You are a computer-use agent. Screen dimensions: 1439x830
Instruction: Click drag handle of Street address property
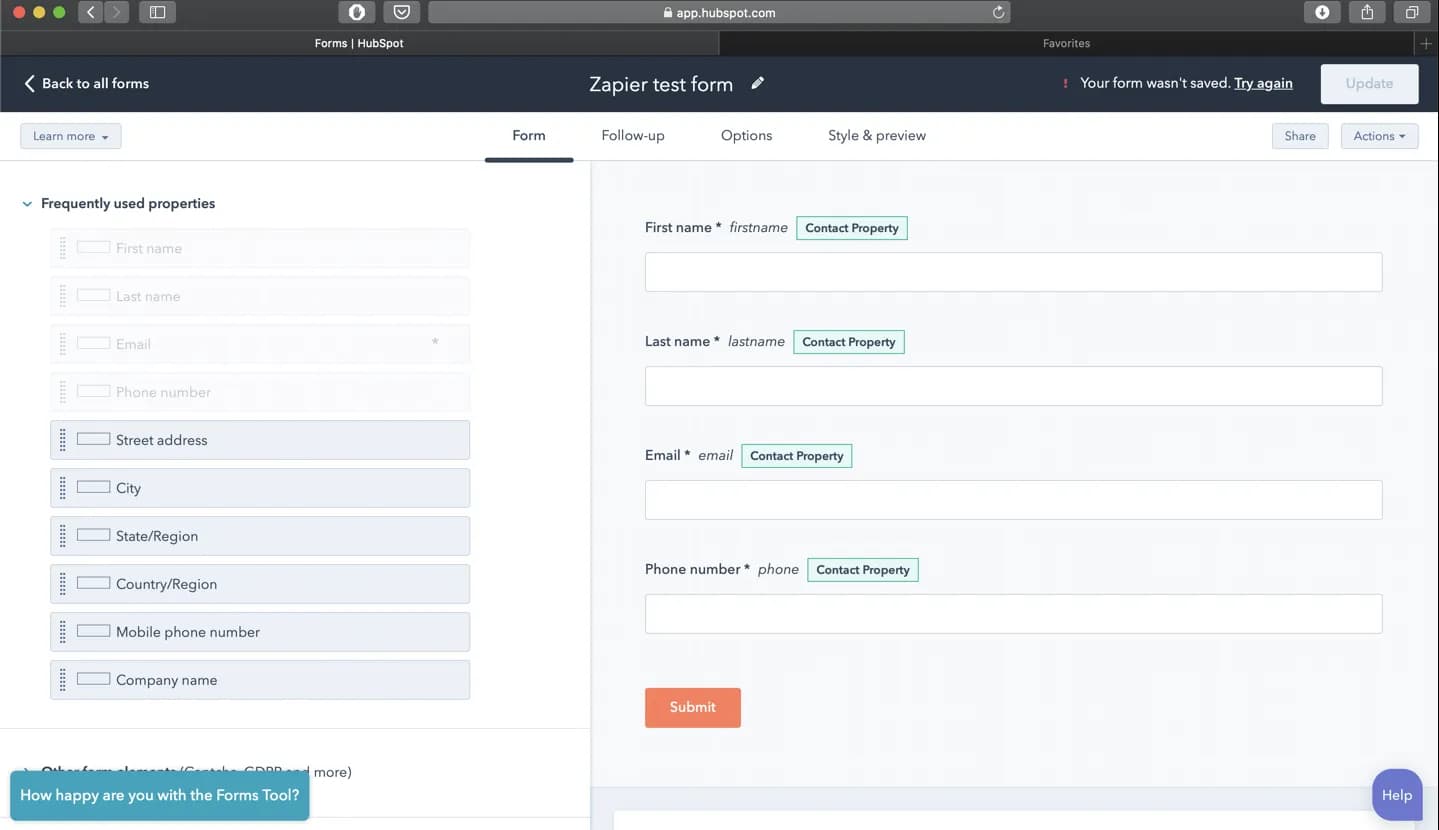click(x=63, y=440)
